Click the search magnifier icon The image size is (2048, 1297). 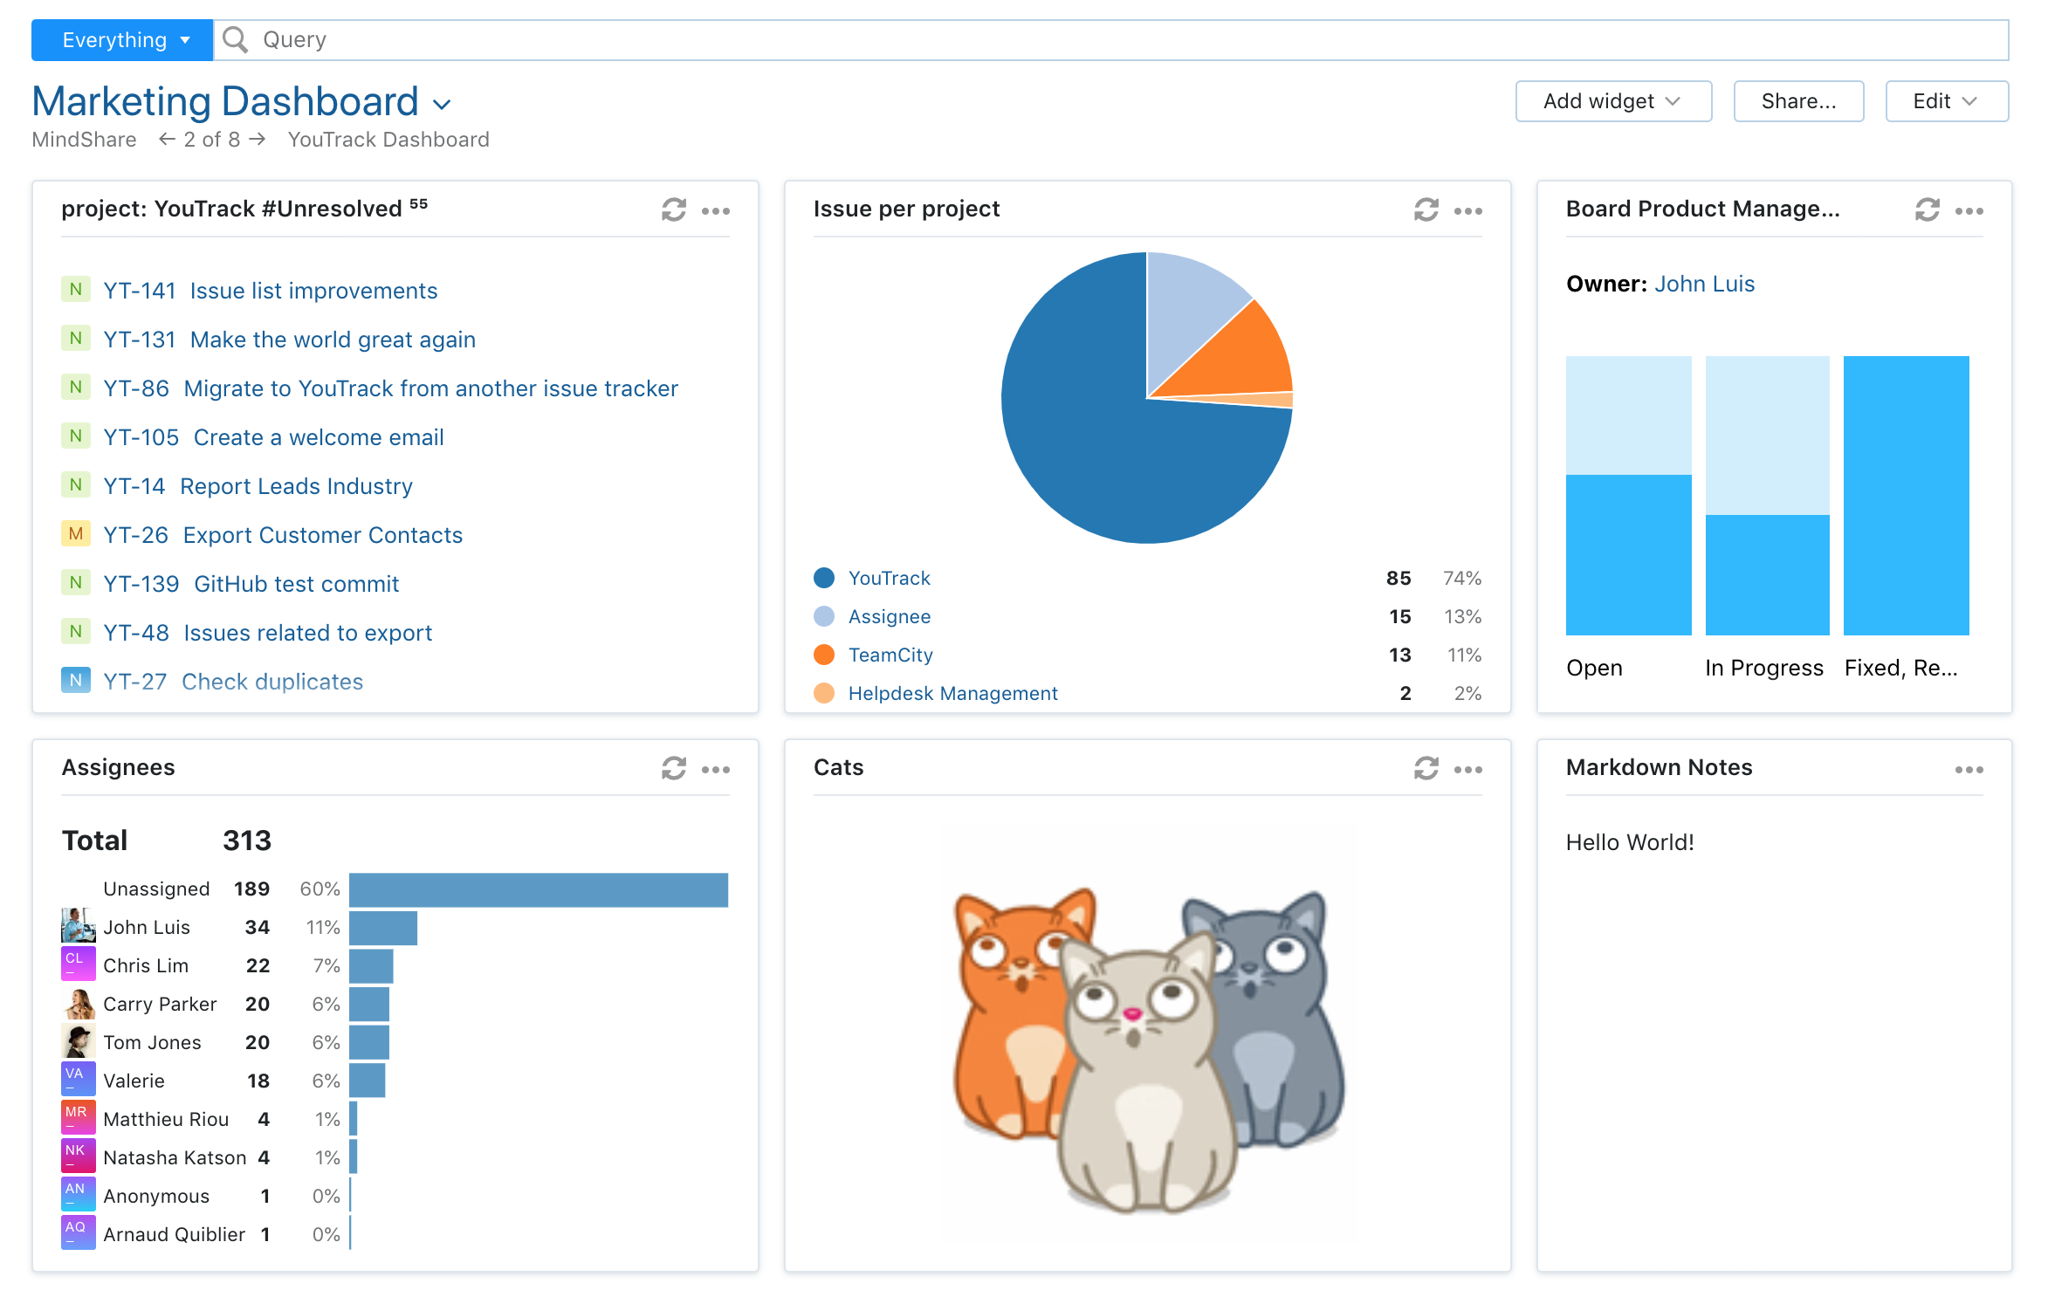point(235,40)
